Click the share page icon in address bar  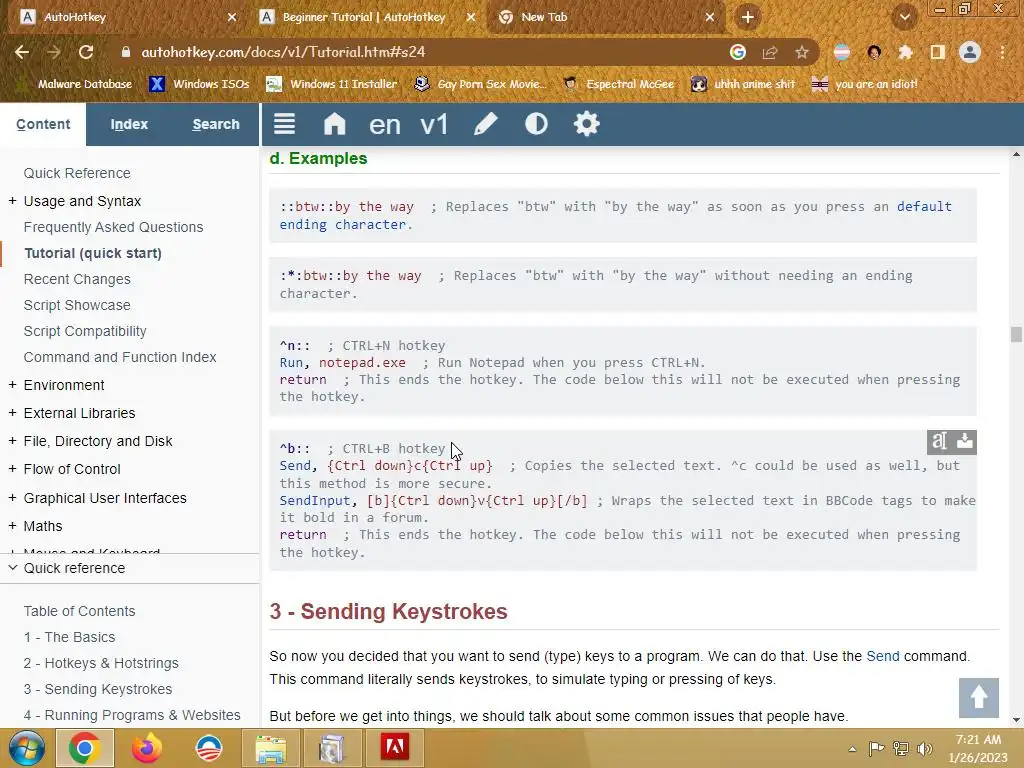[770, 52]
